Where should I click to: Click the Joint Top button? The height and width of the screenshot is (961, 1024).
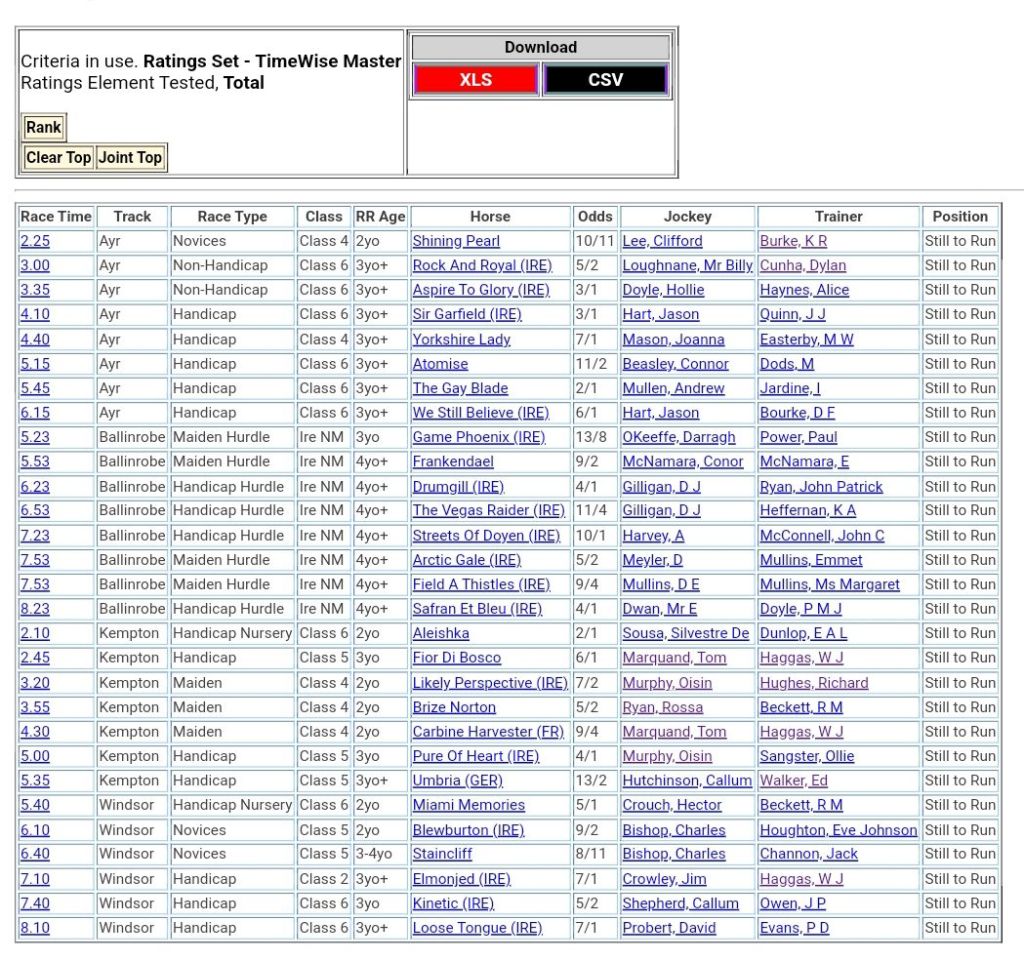pos(130,158)
